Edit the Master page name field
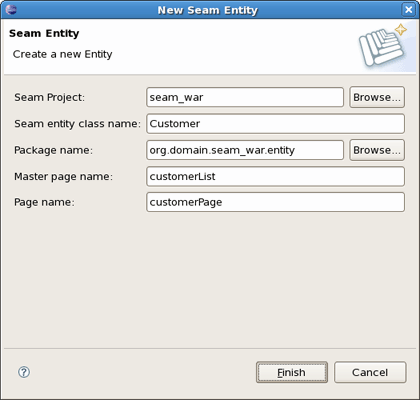 click(276, 176)
